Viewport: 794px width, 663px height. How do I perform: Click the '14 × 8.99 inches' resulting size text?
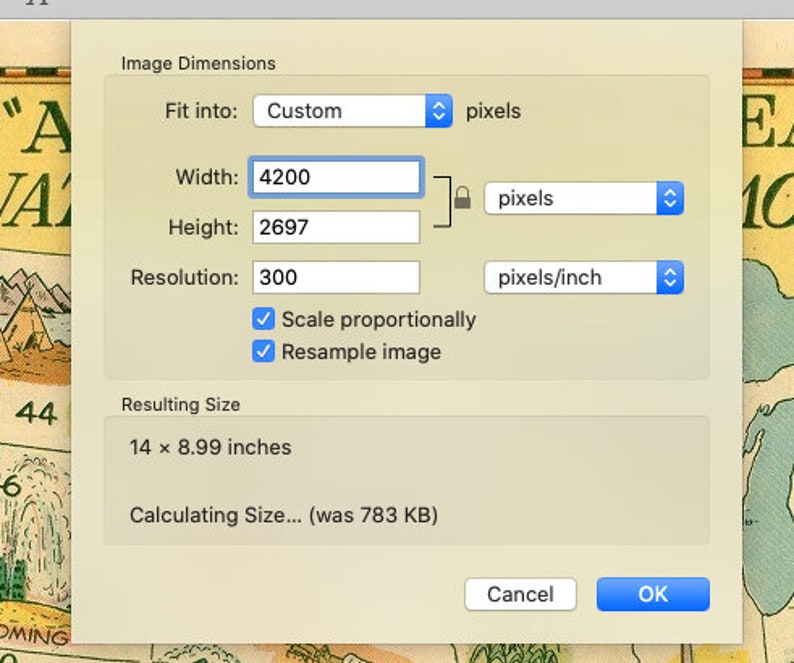point(211,447)
